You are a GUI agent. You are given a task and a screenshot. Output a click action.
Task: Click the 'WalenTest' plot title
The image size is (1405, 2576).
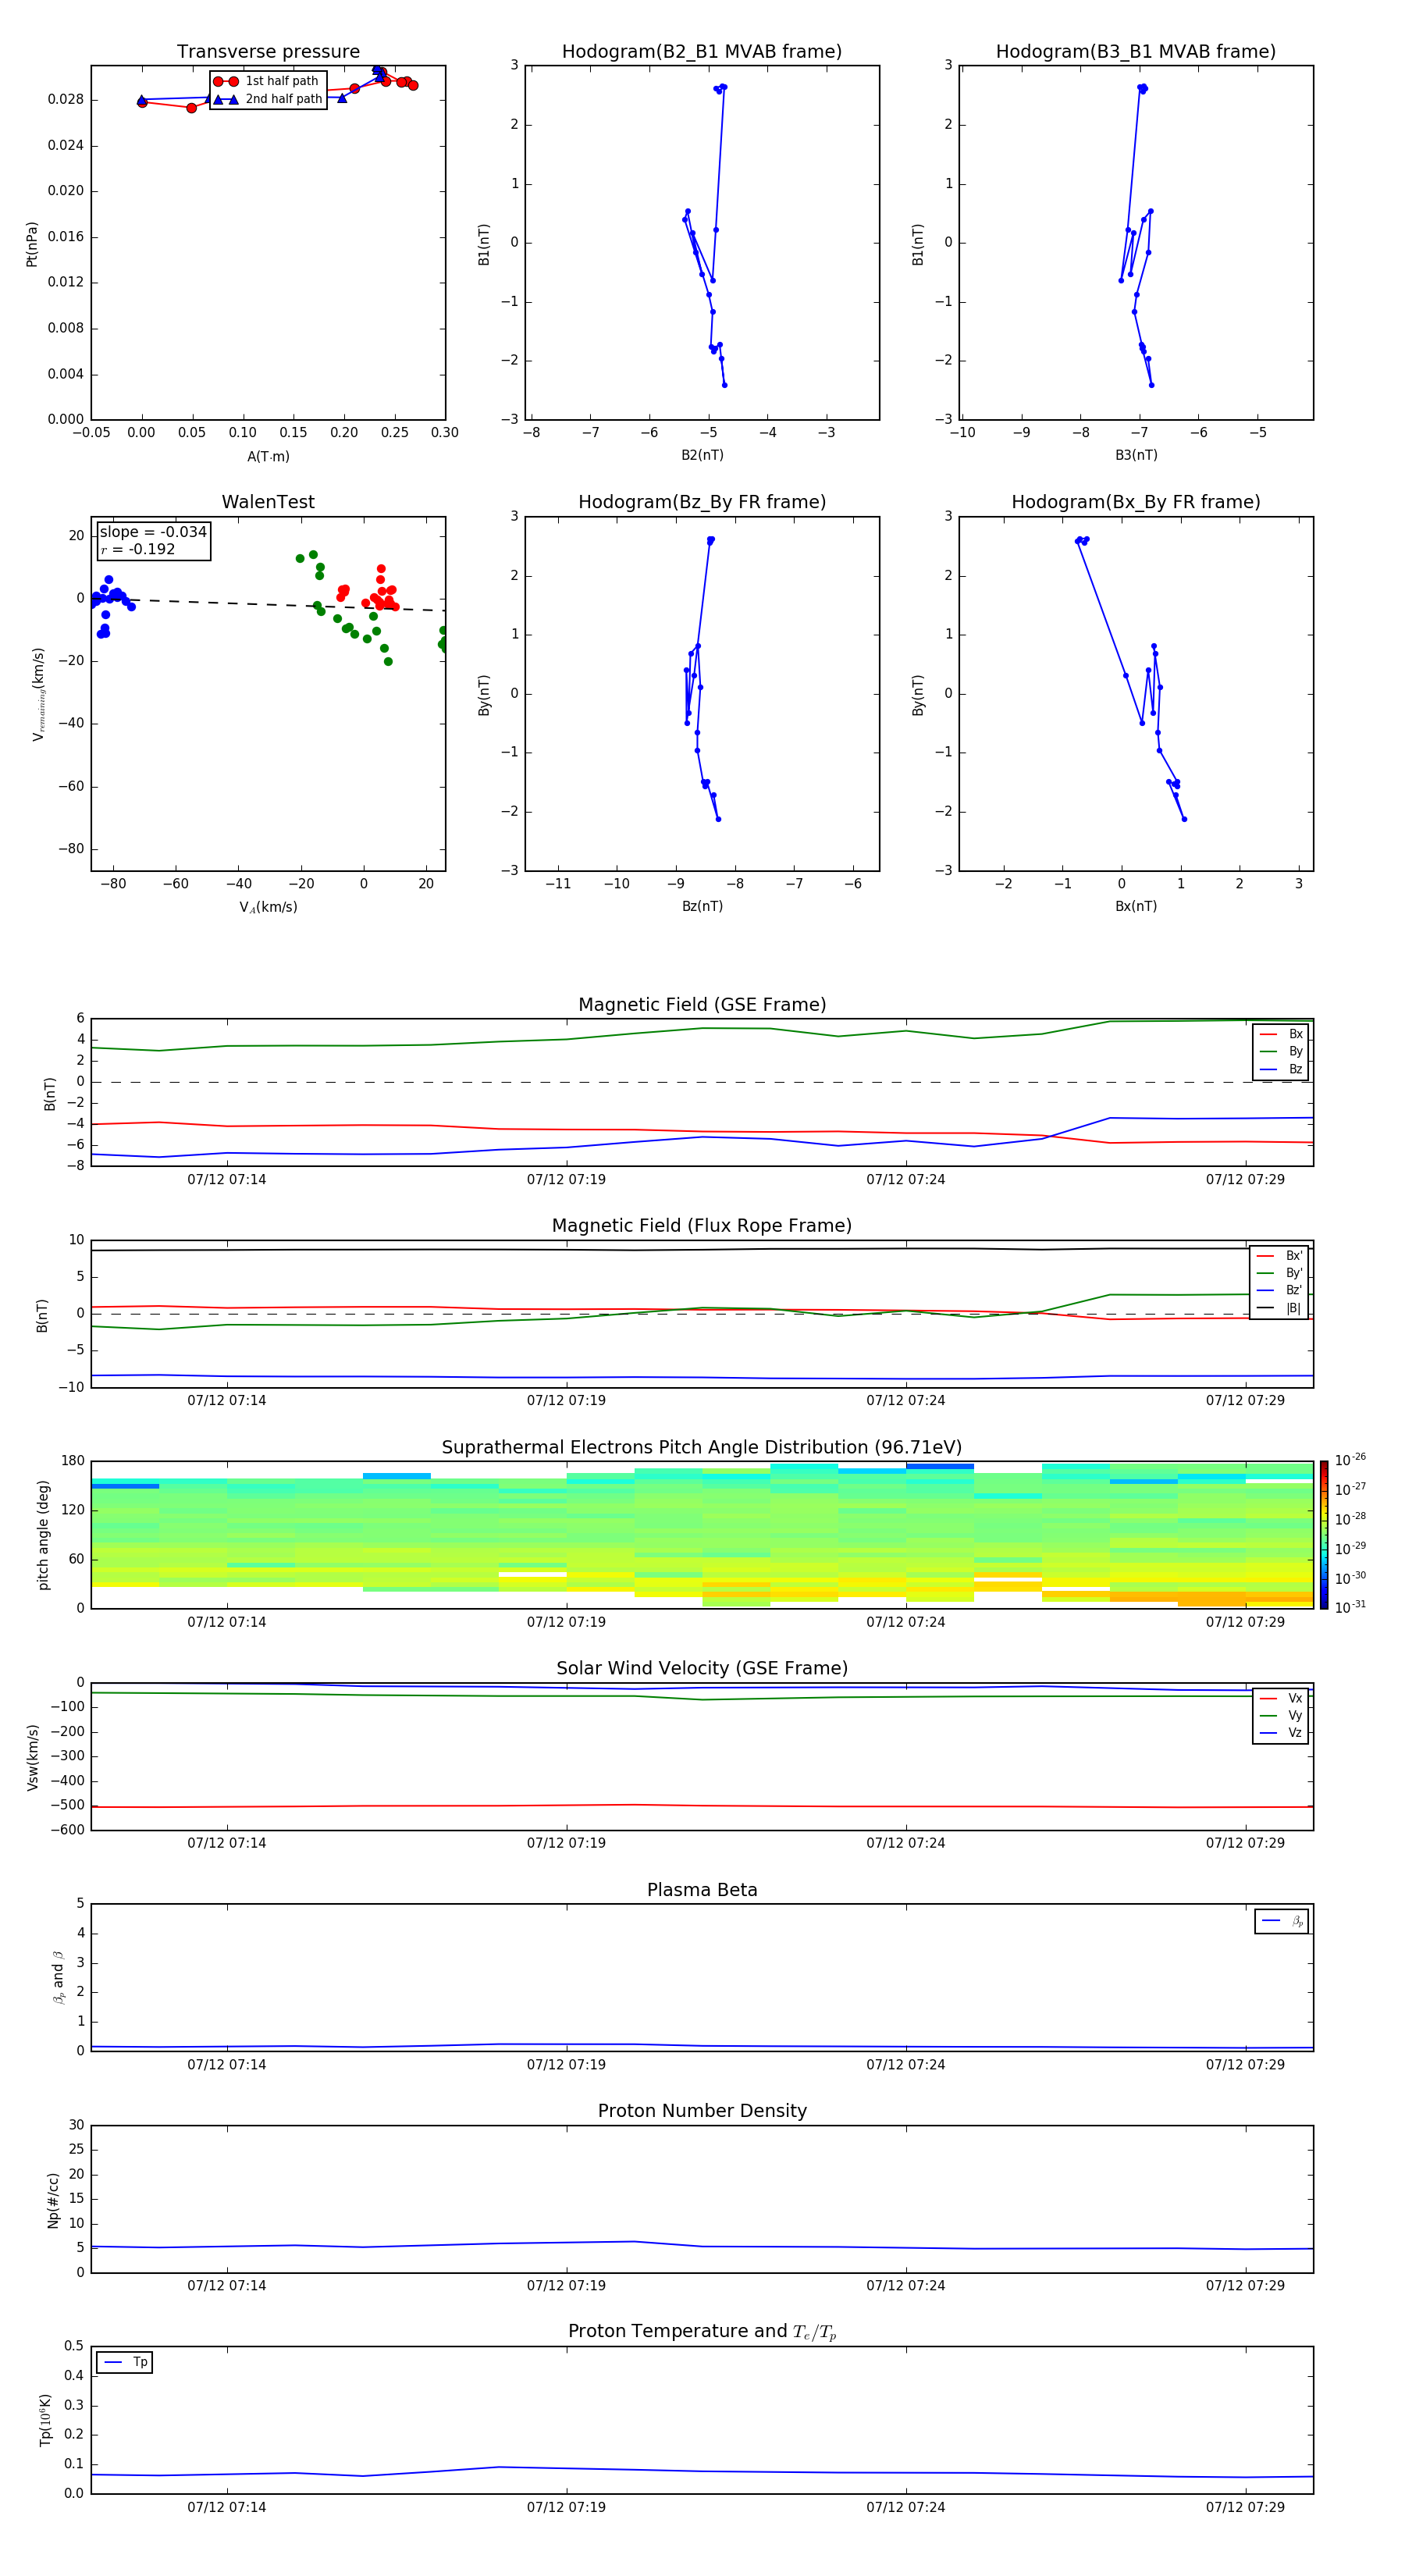coord(268,502)
